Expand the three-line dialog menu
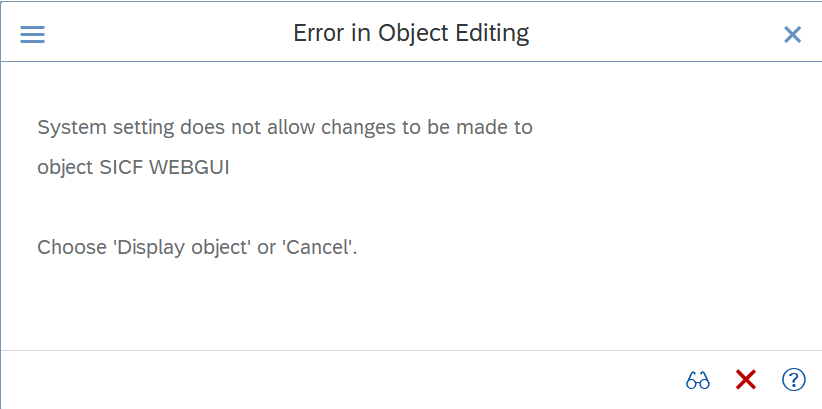The width and height of the screenshot is (822, 409). (33, 35)
